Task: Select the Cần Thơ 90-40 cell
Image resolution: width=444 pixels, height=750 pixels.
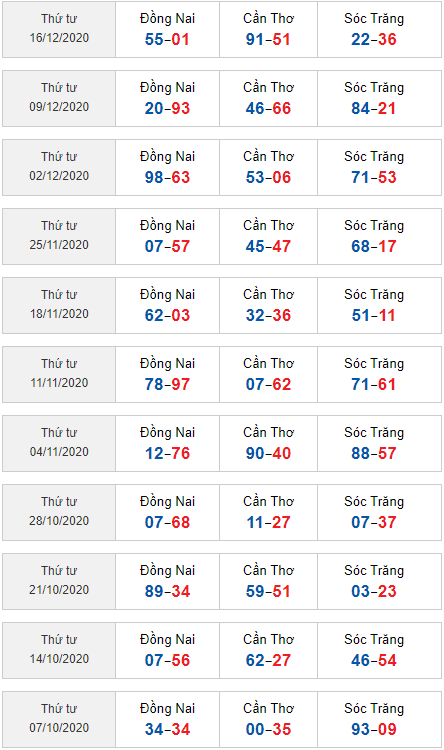Action: pyautogui.click(x=268, y=443)
